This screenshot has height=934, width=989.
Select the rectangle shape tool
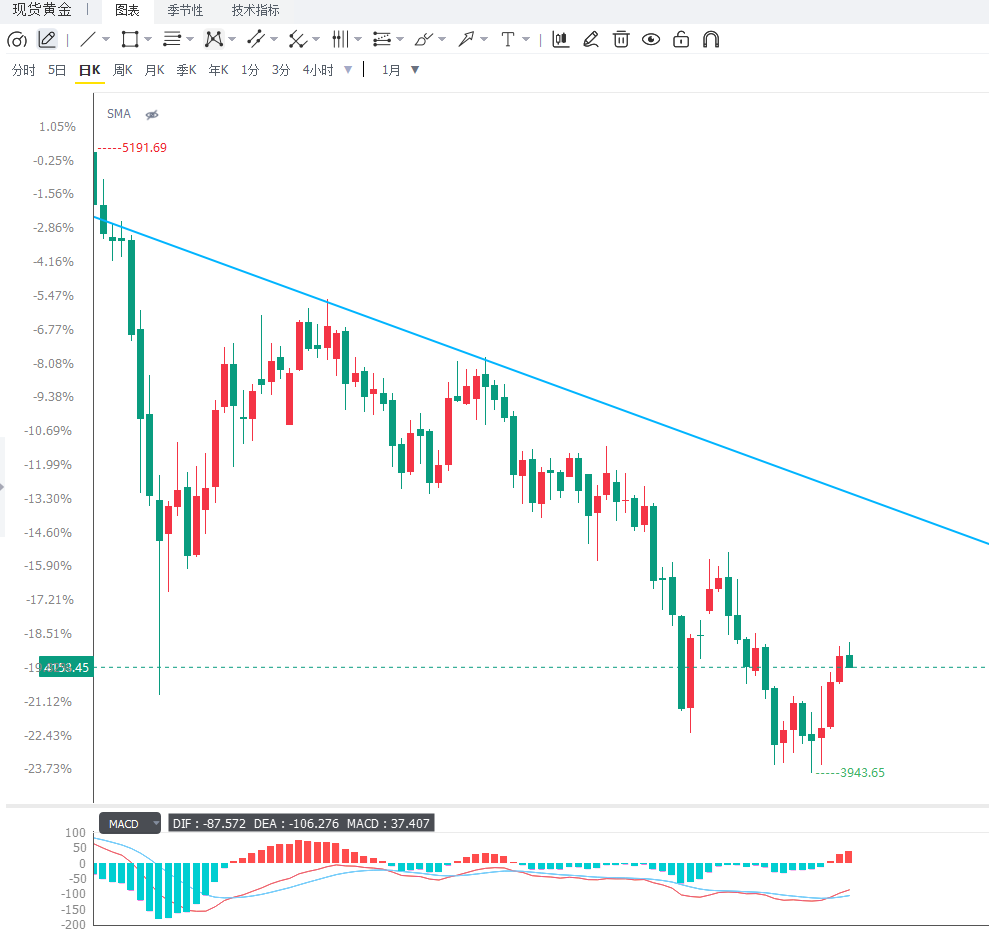click(130, 39)
